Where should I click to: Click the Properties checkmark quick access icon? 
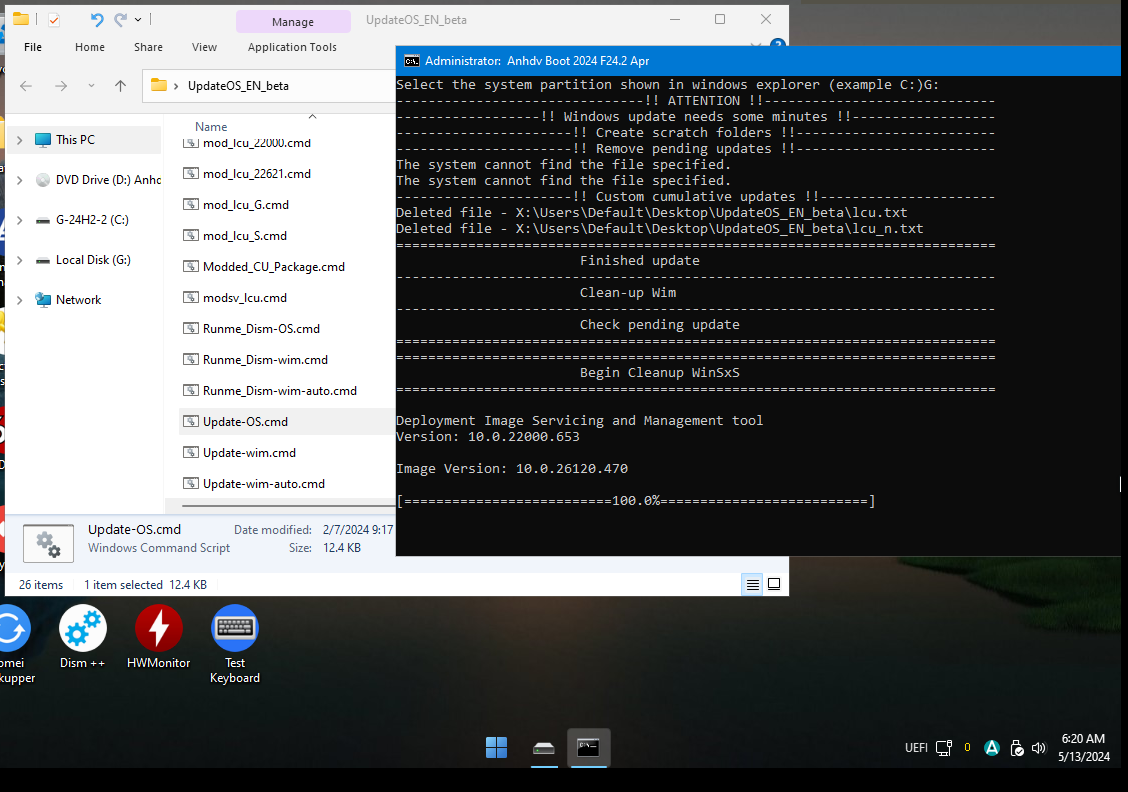click(54, 20)
